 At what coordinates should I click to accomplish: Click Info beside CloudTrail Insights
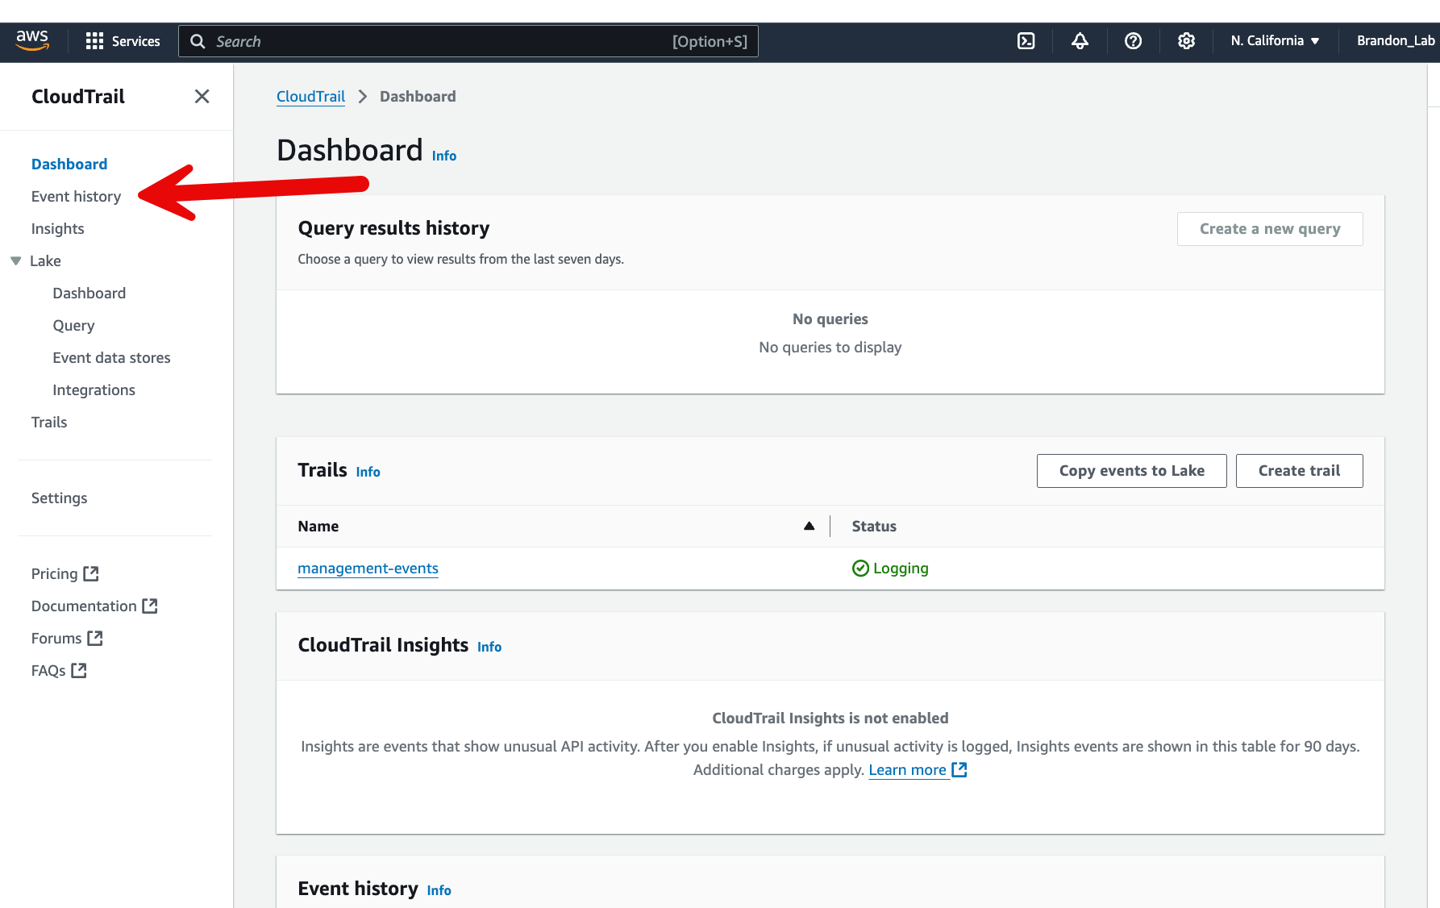coord(489,647)
